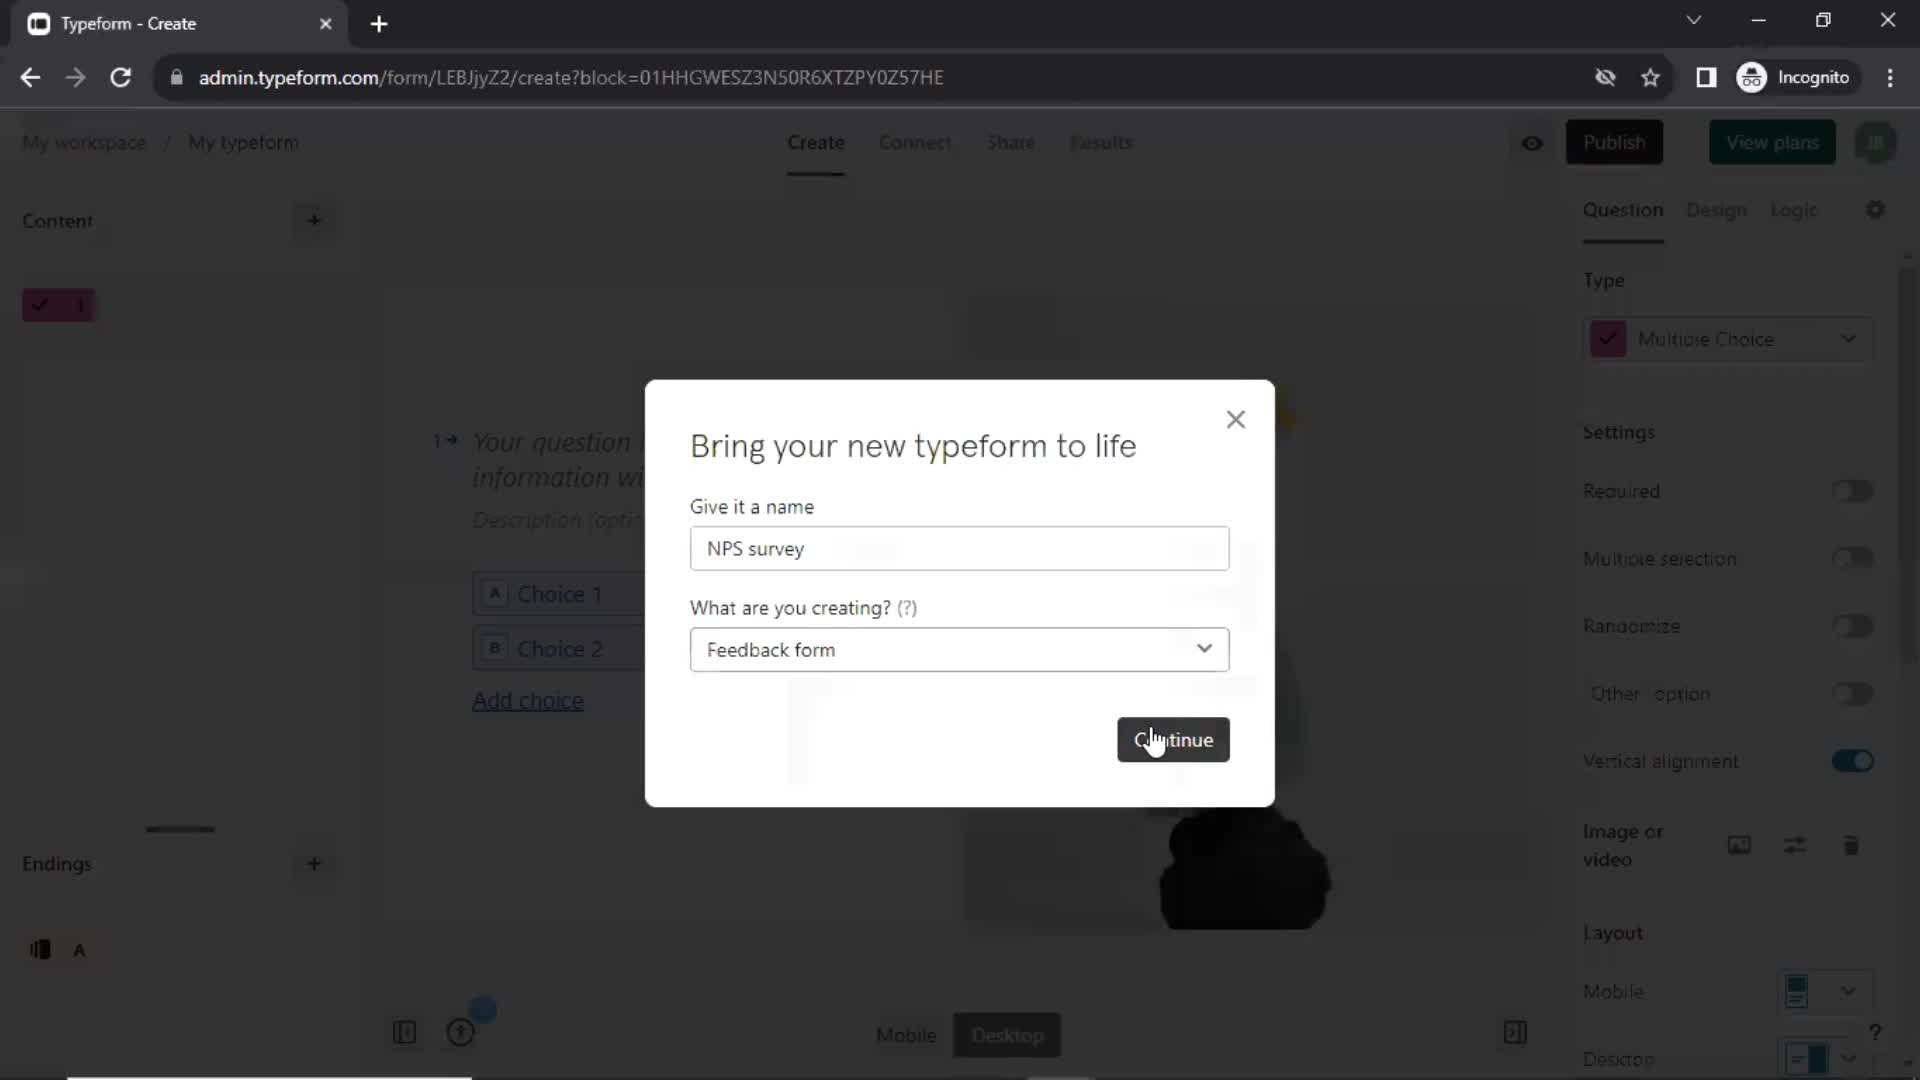Toggle the 'Other' option switch
Screen dimensions: 1920x1080
coord(1852,693)
